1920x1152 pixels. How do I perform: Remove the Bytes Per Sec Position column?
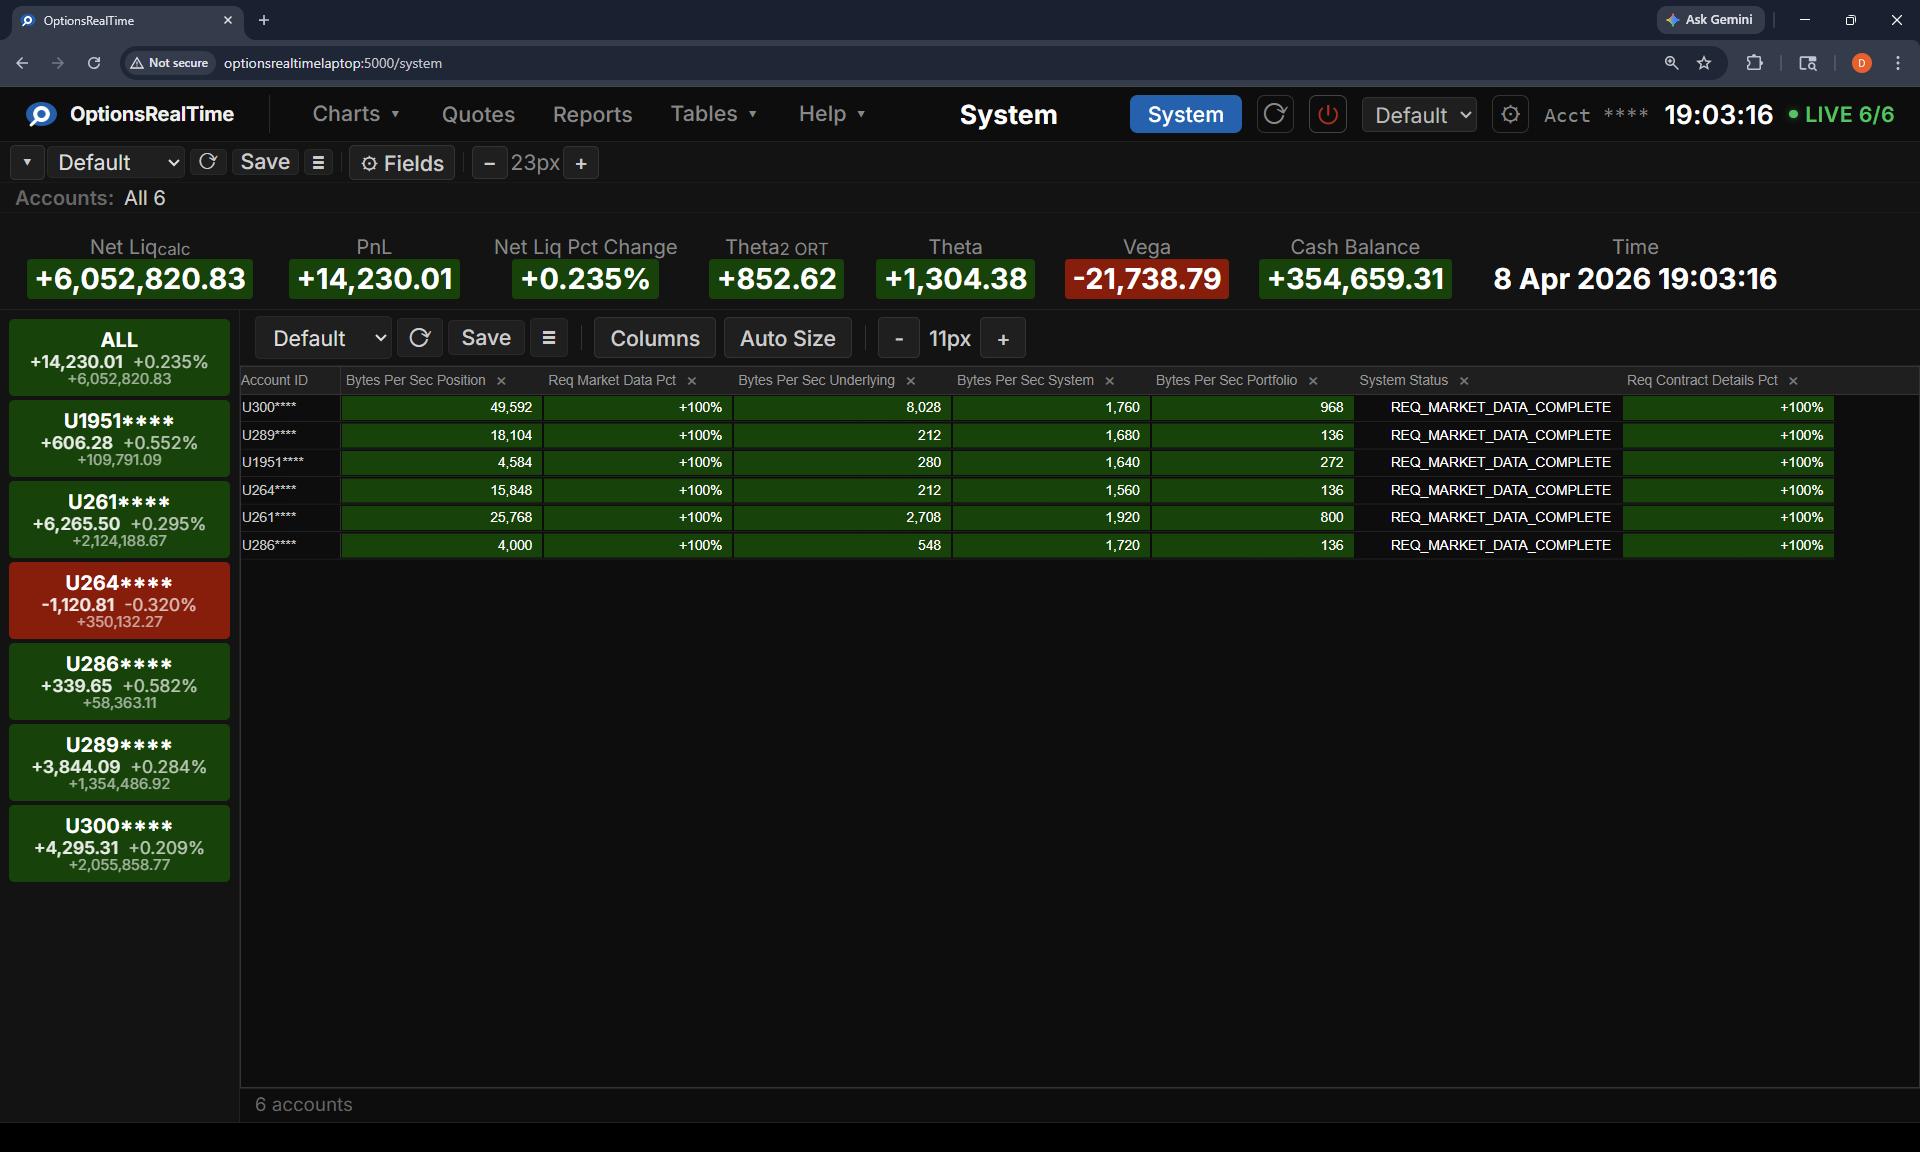click(502, 381)
